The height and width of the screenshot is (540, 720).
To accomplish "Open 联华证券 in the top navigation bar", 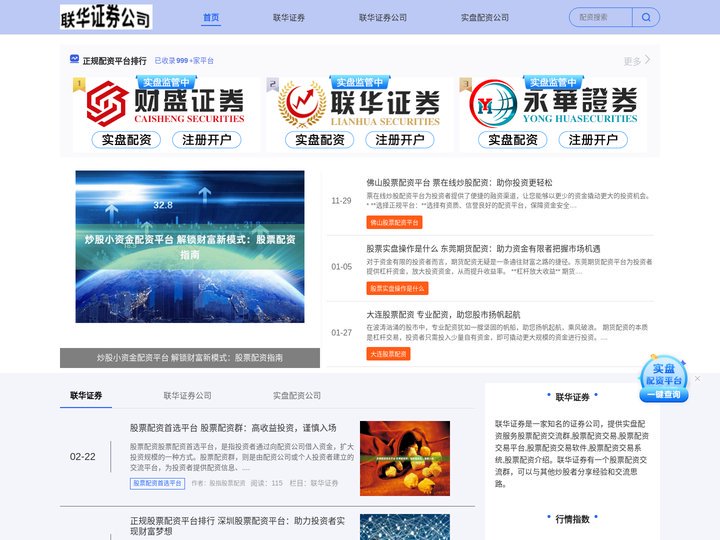I will coord(288,17).
